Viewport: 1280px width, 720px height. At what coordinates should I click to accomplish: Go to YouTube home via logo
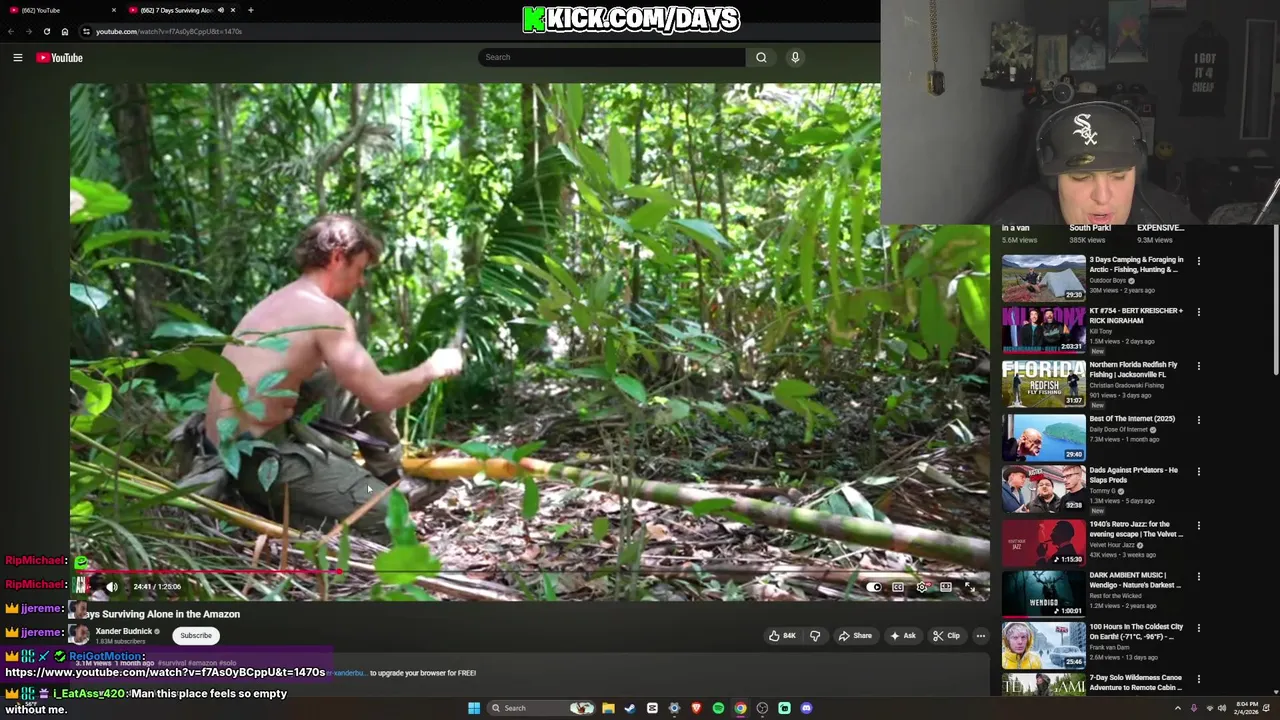(59, 57)
